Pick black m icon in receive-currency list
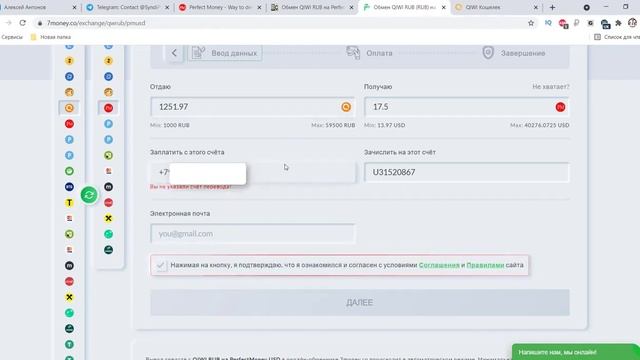This screenshot has width=640, height=360. pos(109,187)
